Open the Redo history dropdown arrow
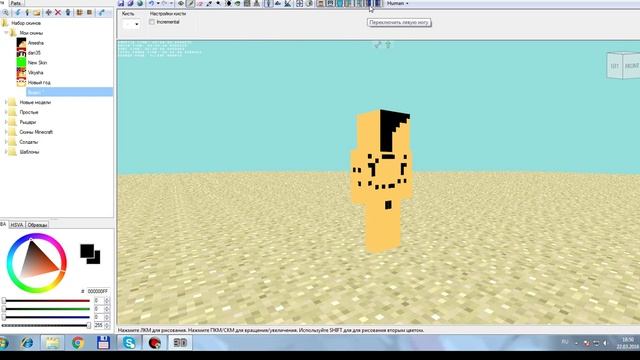Viewport: 640px width, 360px height. coord(171,3)
